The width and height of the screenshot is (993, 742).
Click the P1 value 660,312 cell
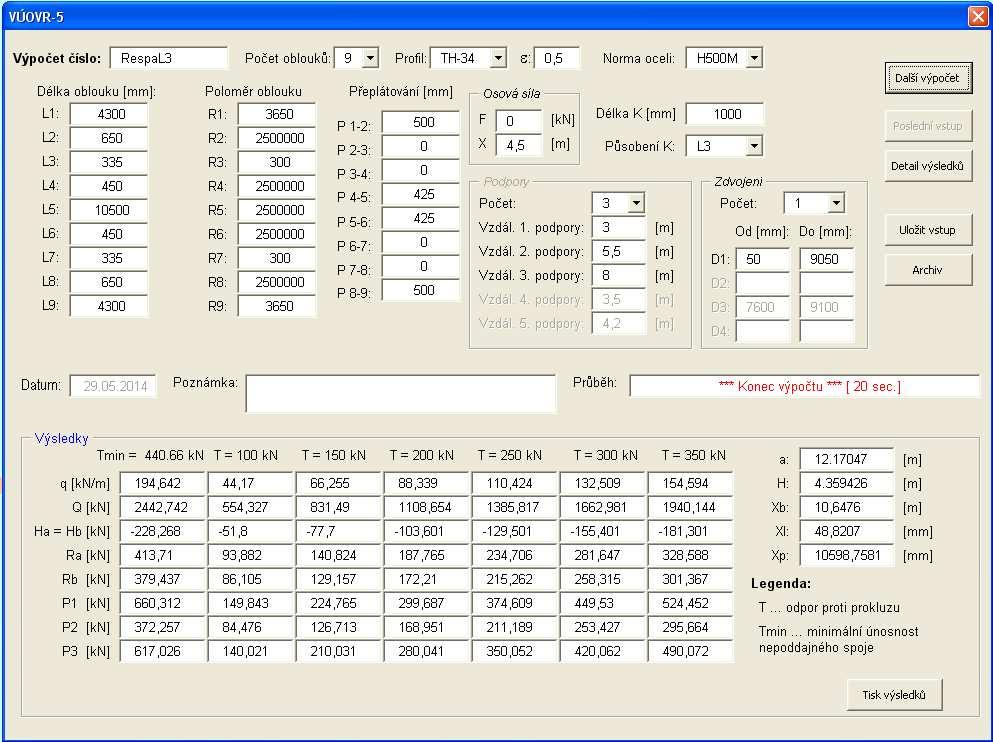pos(163,604)
